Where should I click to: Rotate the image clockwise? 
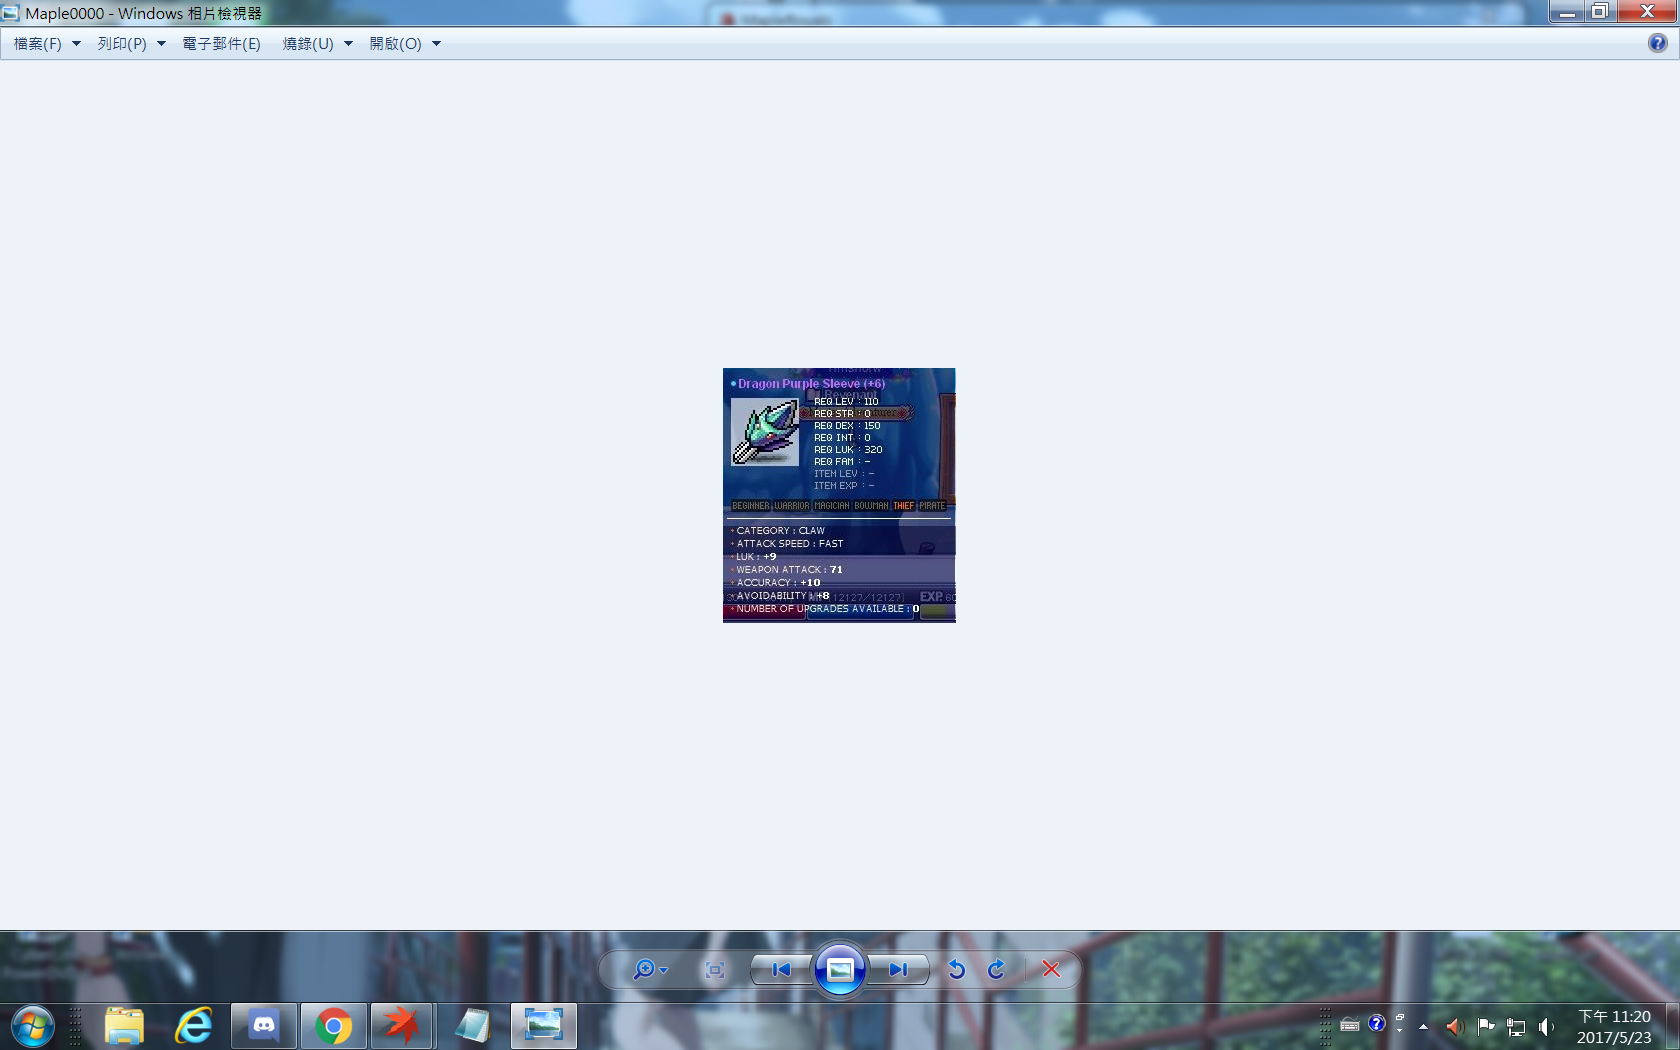[997, 969]
